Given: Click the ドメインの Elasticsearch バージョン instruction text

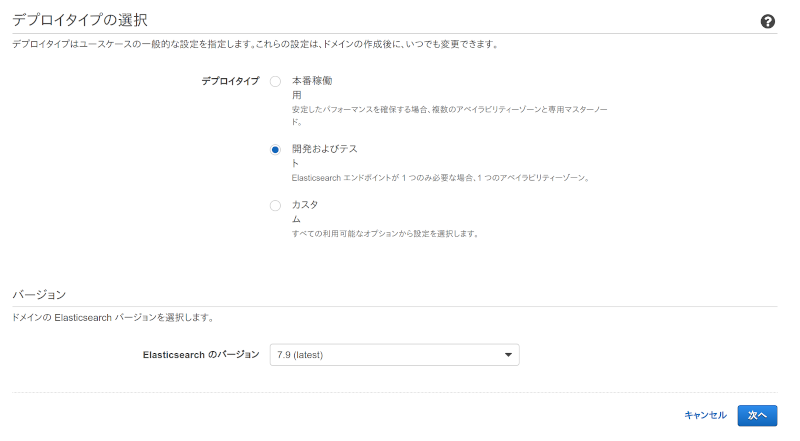Looking at the screenshot, I should 113,317.
